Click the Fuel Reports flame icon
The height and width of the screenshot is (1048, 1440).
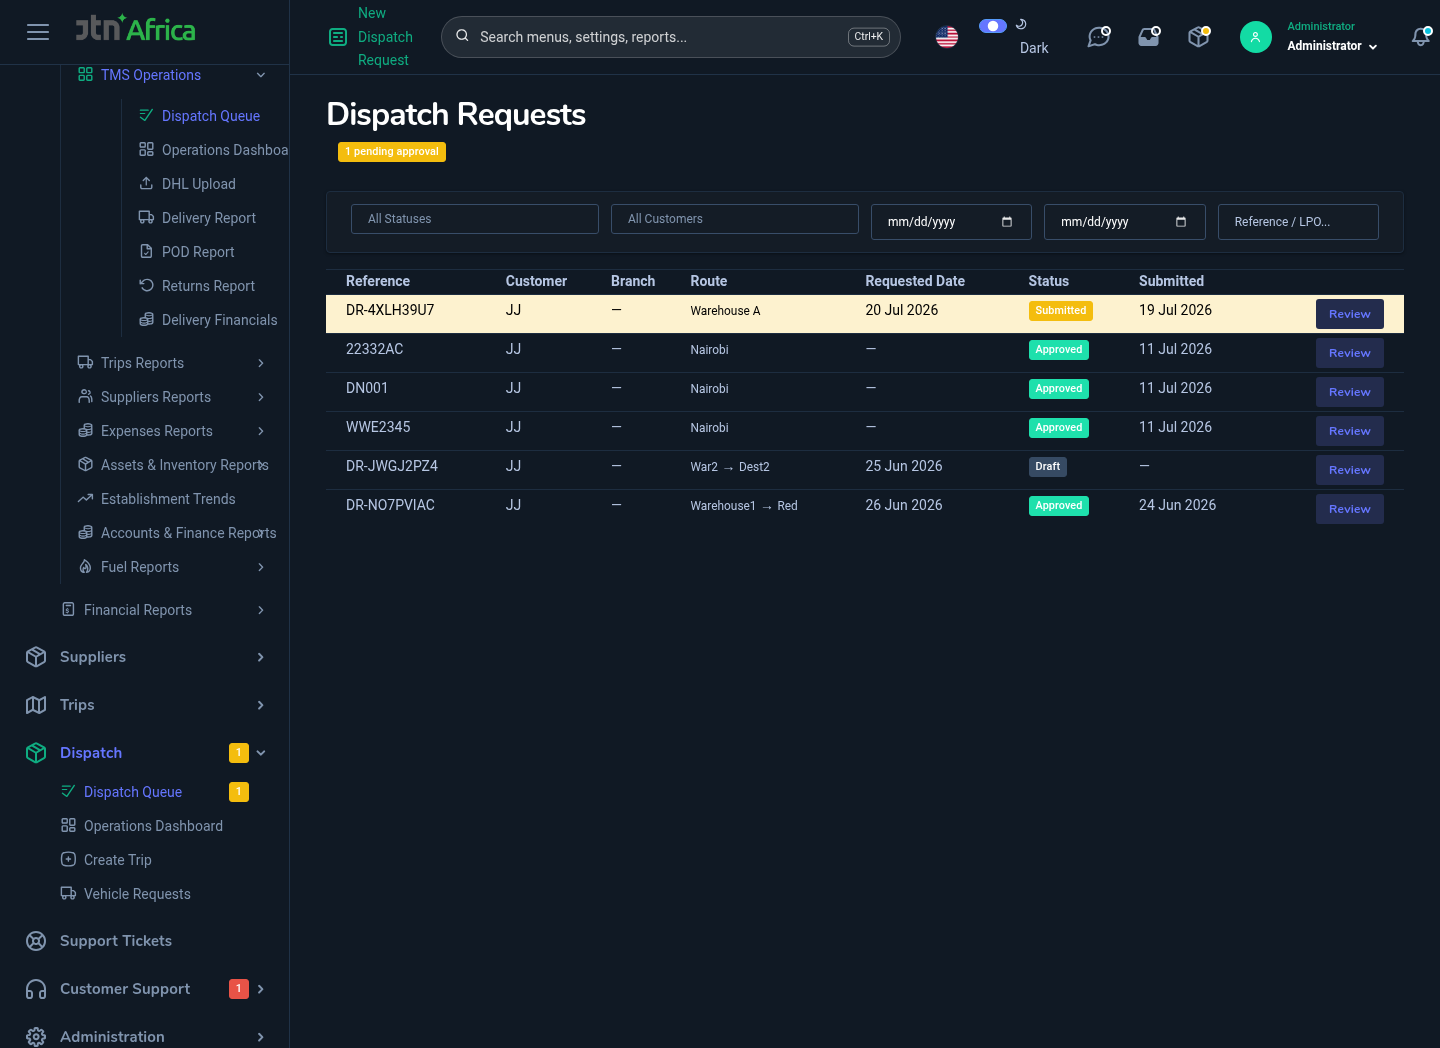[x=85, y=567]
